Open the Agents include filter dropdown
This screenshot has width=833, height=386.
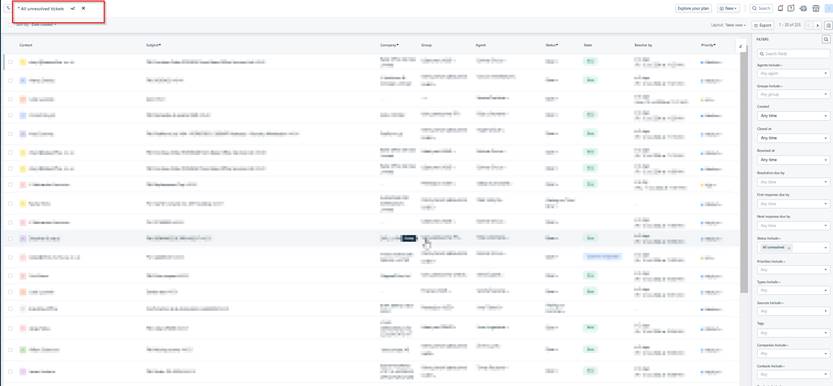(x=793, y=73)
